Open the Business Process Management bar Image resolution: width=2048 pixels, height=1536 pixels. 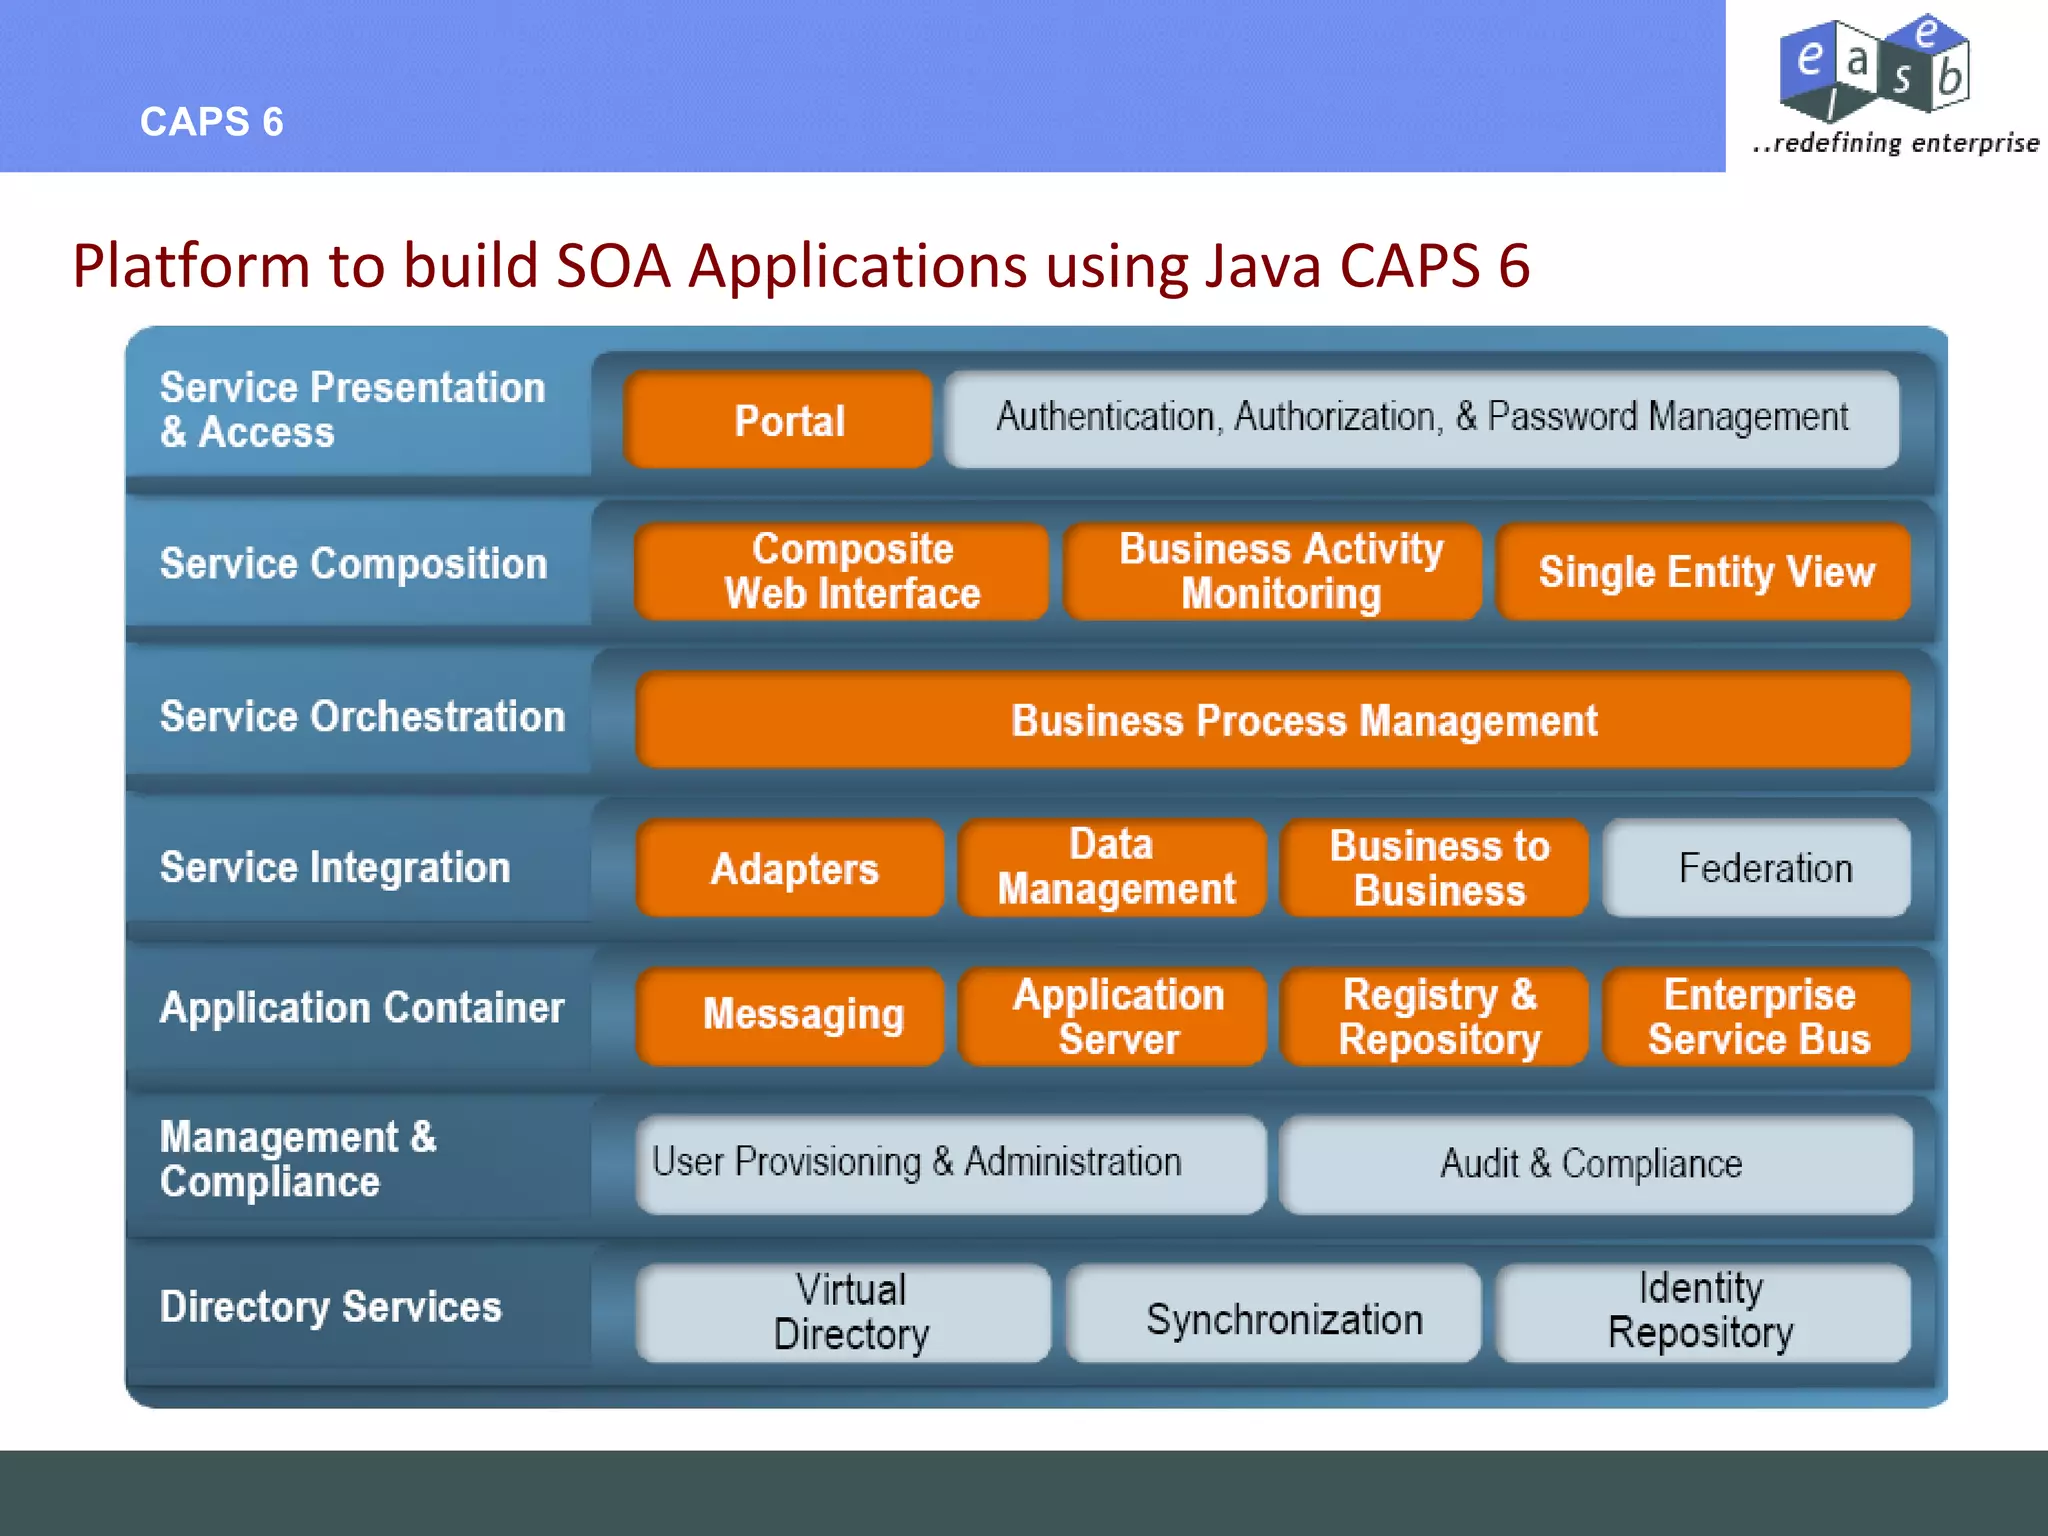pos(1273,720)
